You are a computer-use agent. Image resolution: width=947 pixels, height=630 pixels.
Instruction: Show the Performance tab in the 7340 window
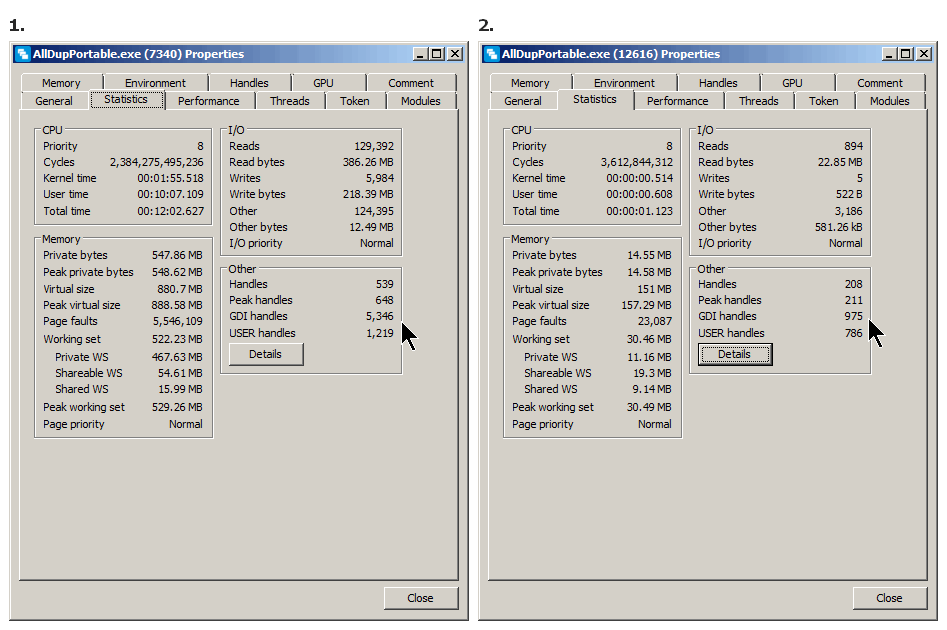coord(209,101)
